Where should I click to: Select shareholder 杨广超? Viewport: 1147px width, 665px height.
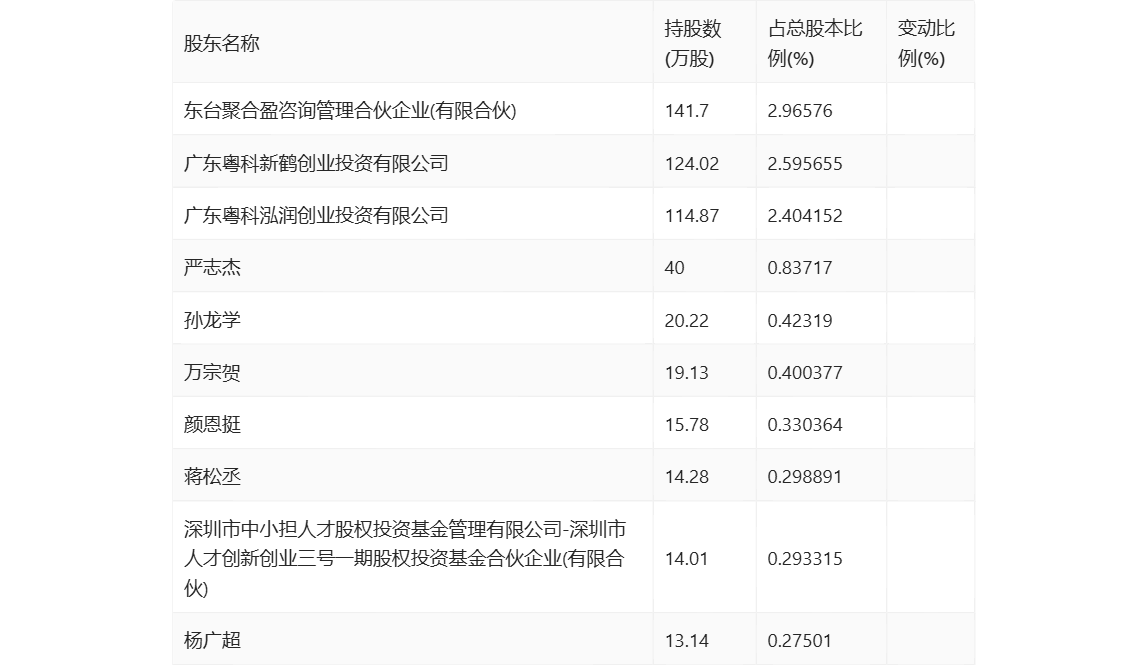pos(212,640)
